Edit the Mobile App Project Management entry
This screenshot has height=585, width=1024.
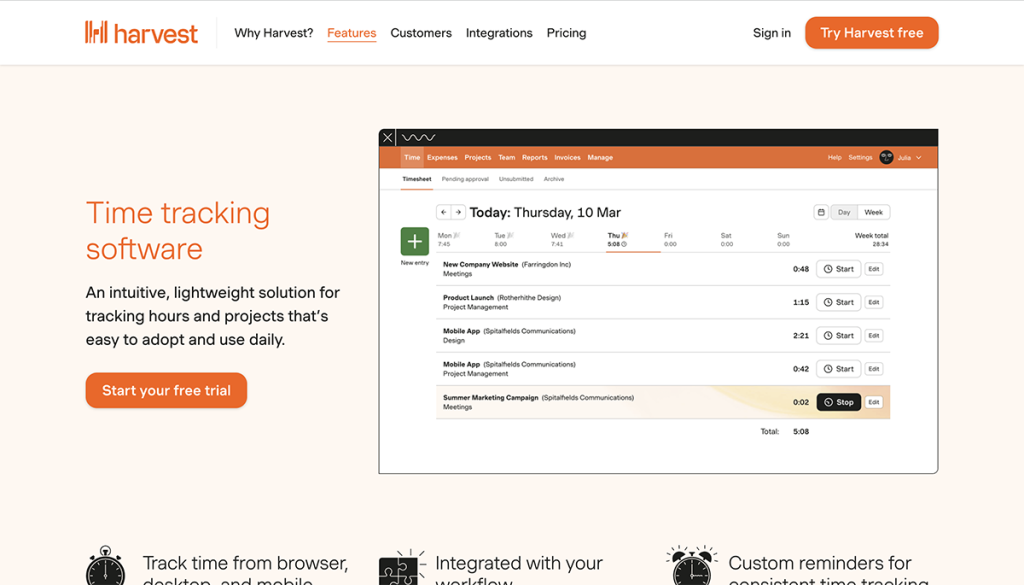874,369
